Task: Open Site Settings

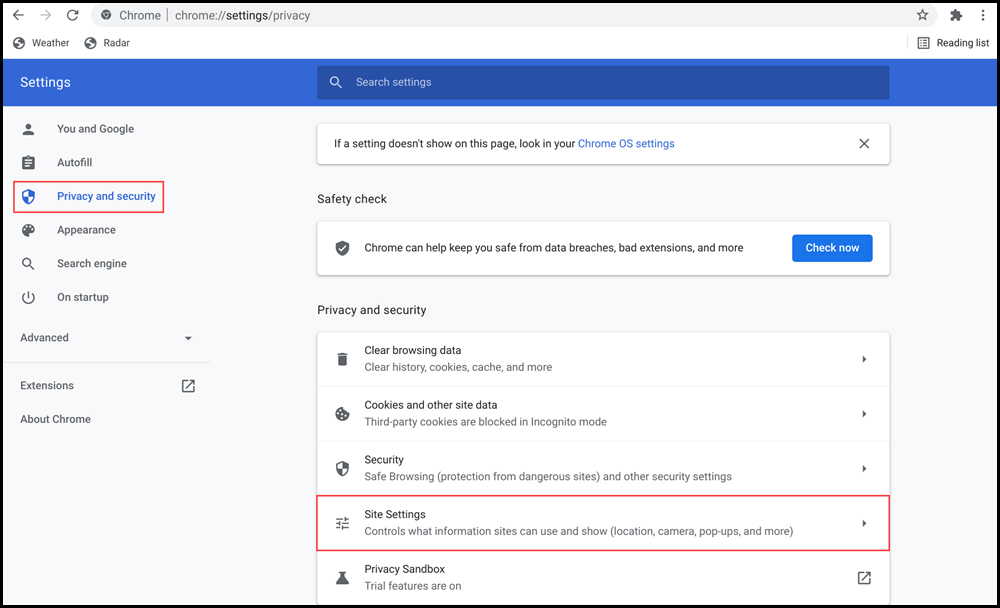Action: click(x=603, y=523)
